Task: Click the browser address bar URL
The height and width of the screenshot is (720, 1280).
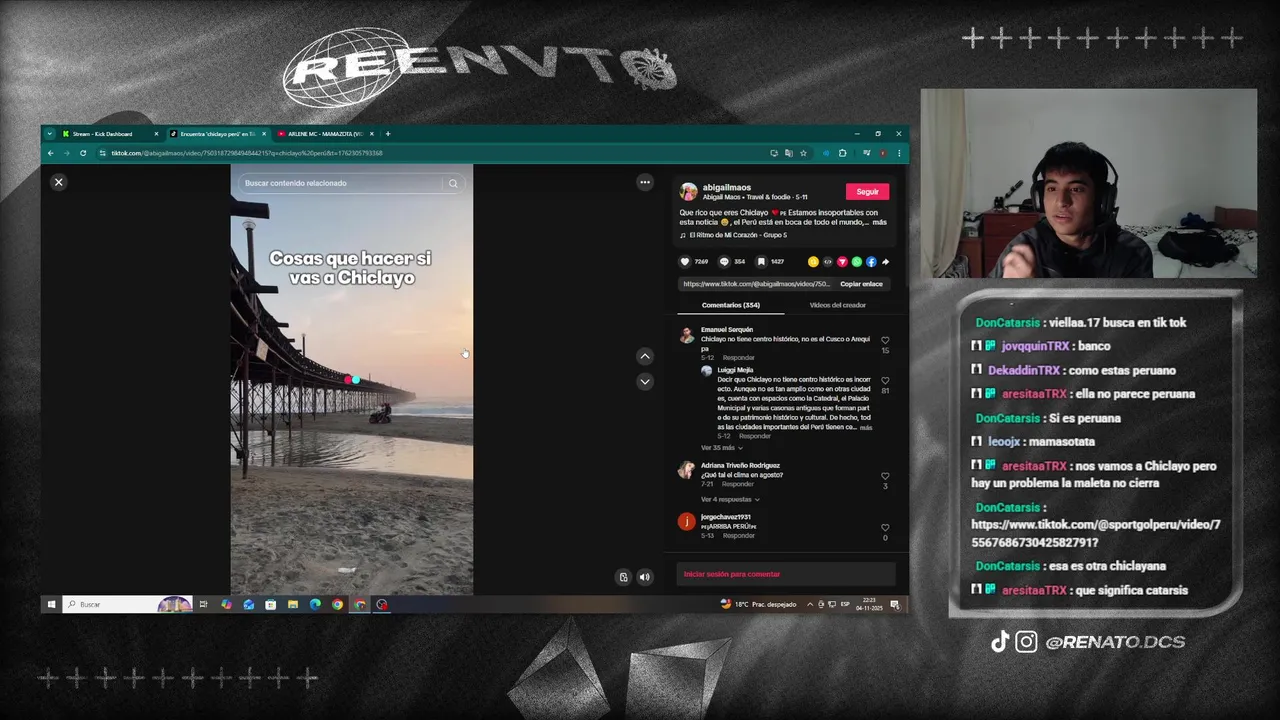Action: click(x=247, y=153)
